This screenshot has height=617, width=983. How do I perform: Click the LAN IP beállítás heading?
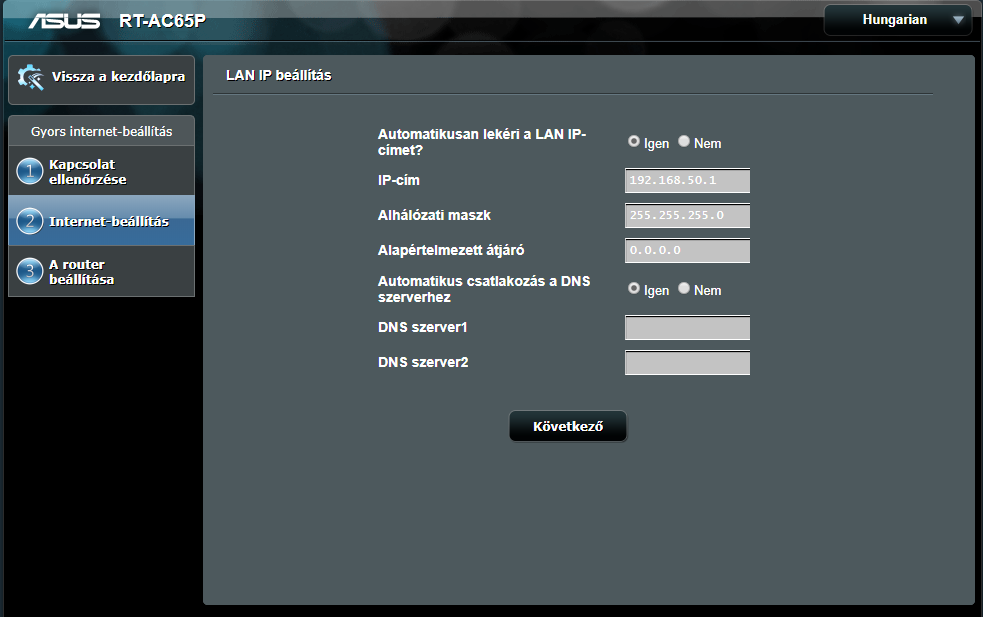pyautogui.click(x=279, y=75)
